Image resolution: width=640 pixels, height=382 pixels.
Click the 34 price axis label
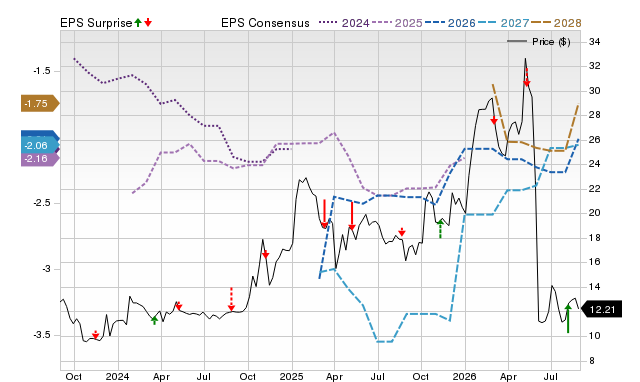[594, 42]
